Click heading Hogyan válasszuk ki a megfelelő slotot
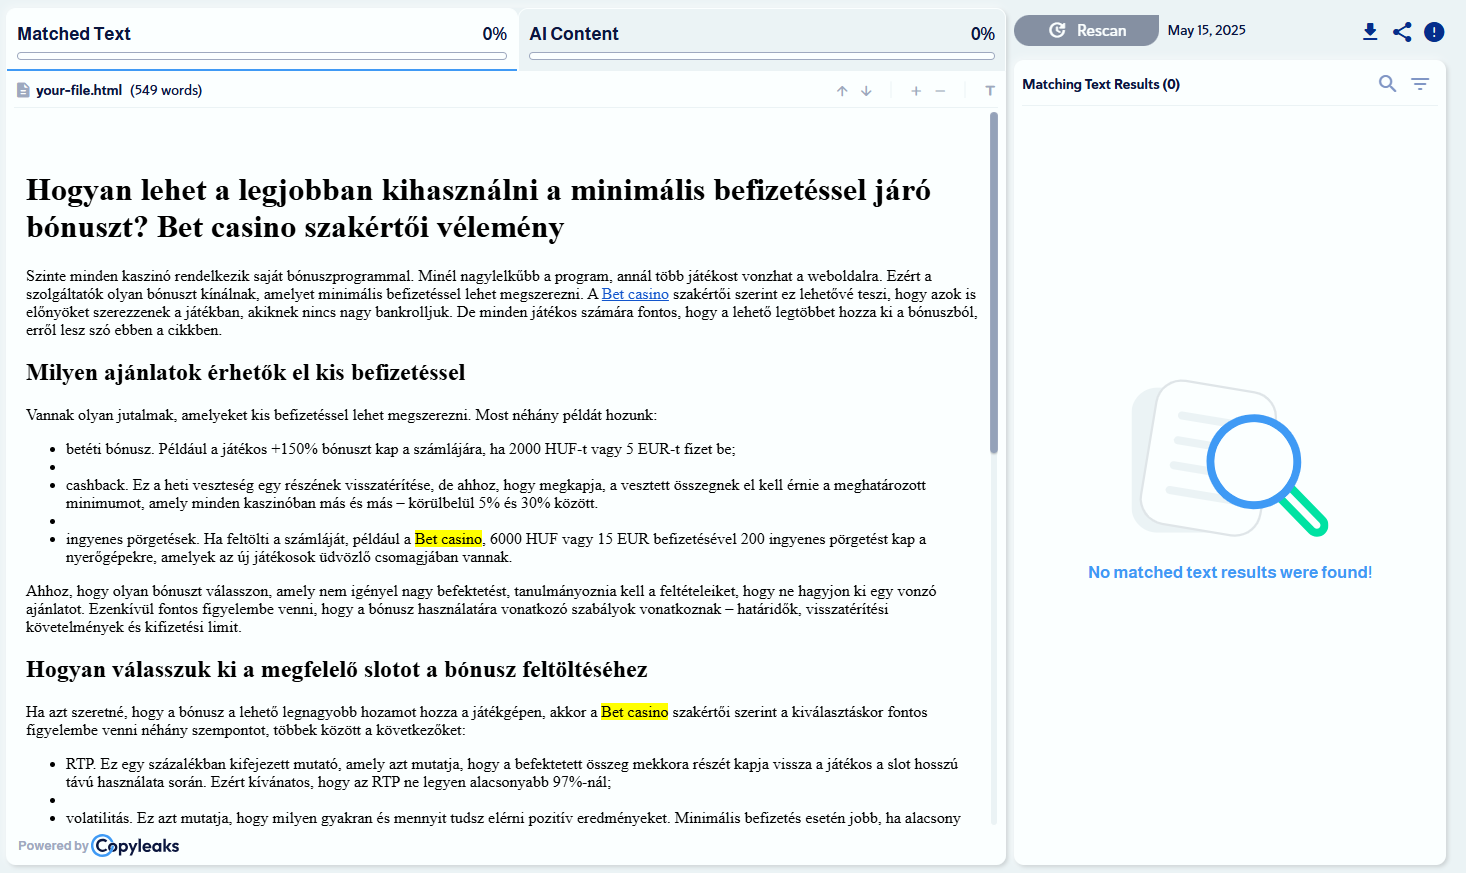 pyautogui.click(x=337, y=670)
